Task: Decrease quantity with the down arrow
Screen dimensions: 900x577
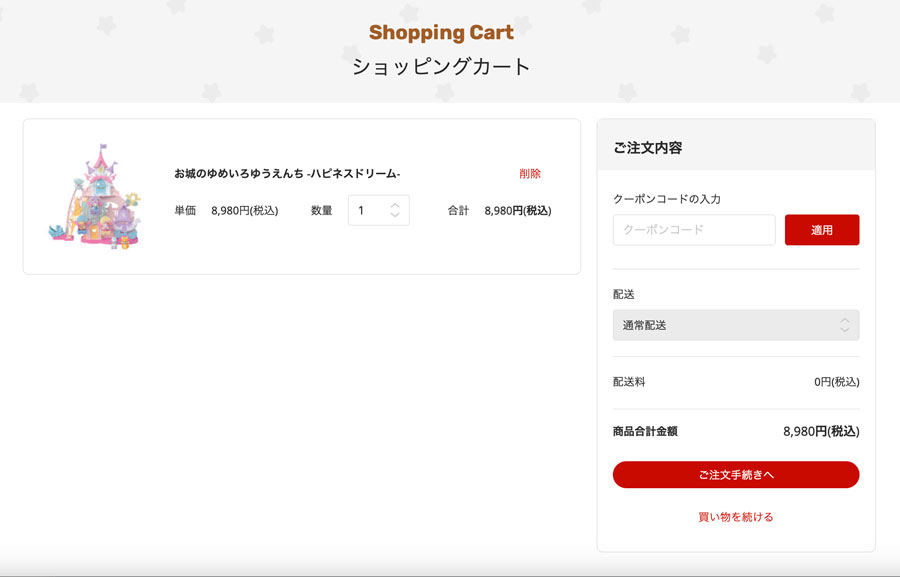Action: (395, 215)
